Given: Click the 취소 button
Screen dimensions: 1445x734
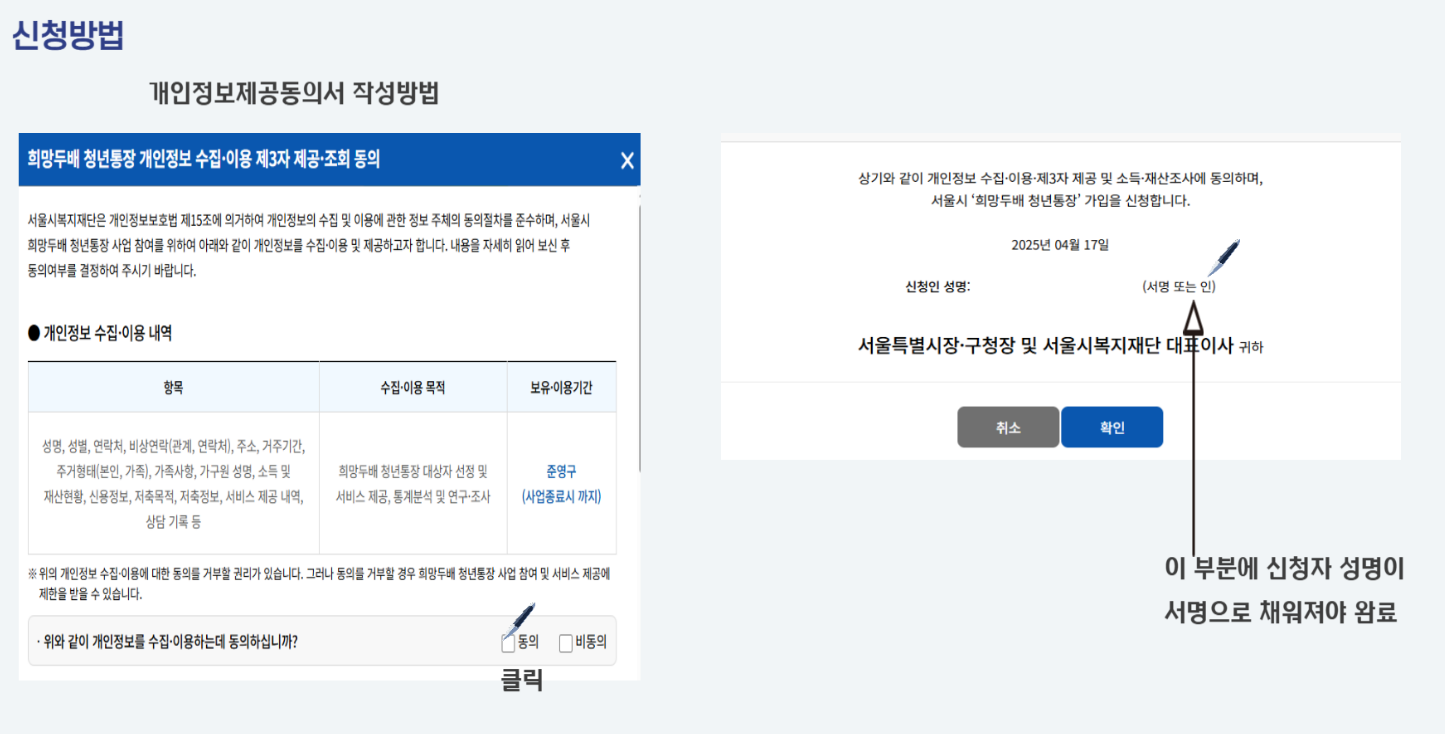Looking at the screenshot, I should pyautogui.click(x=1007, y=427).
